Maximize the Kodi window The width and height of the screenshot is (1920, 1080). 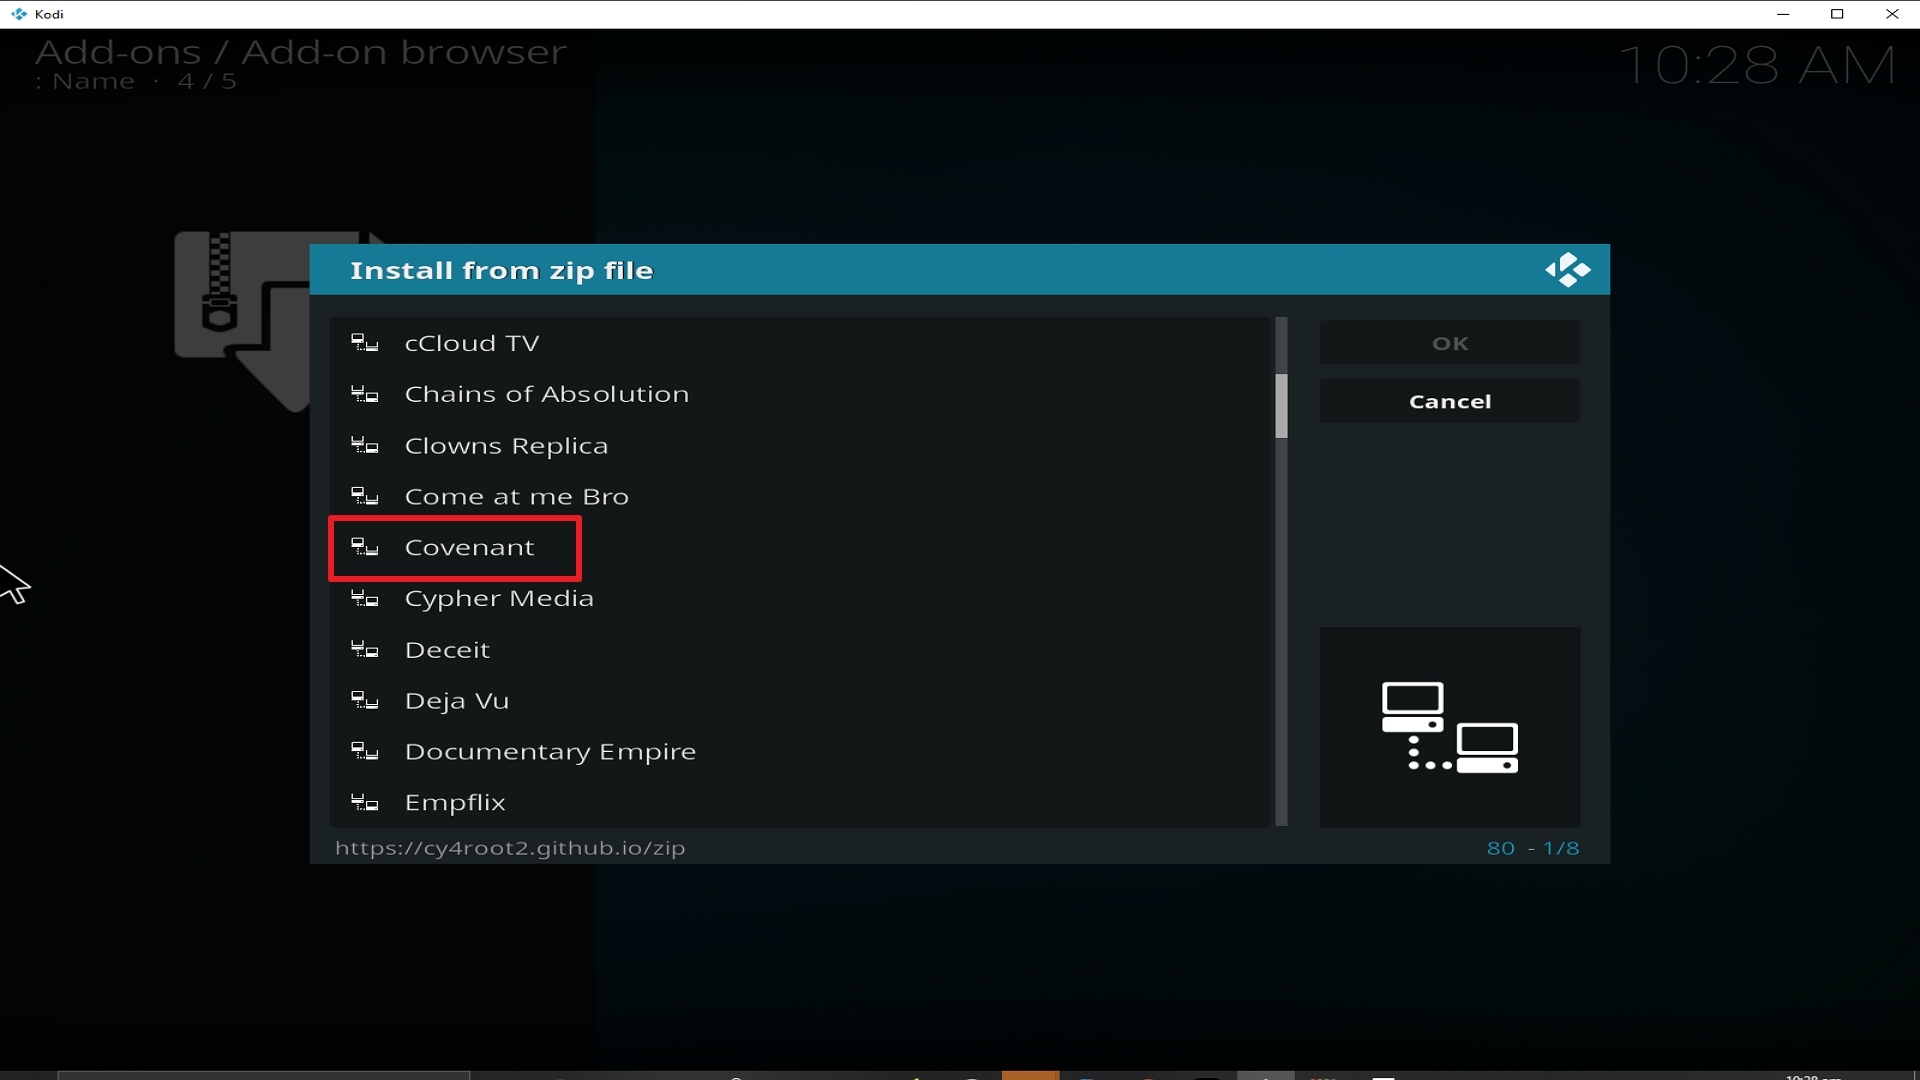pyautogui.click(x=1837, y=14)
